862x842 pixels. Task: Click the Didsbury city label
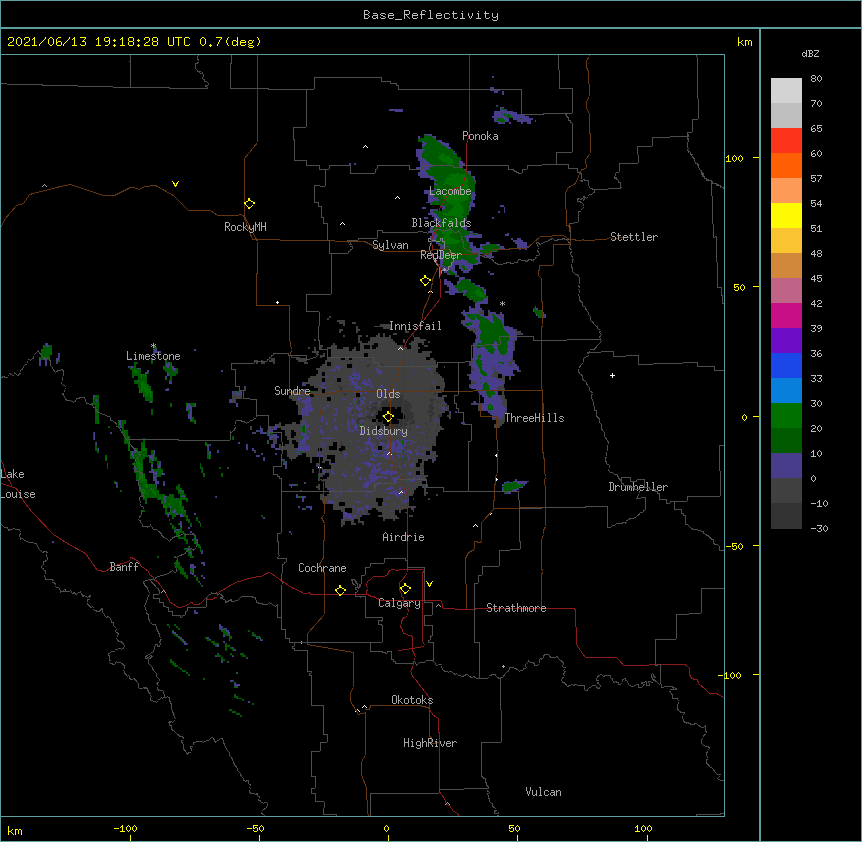[383, 431]
